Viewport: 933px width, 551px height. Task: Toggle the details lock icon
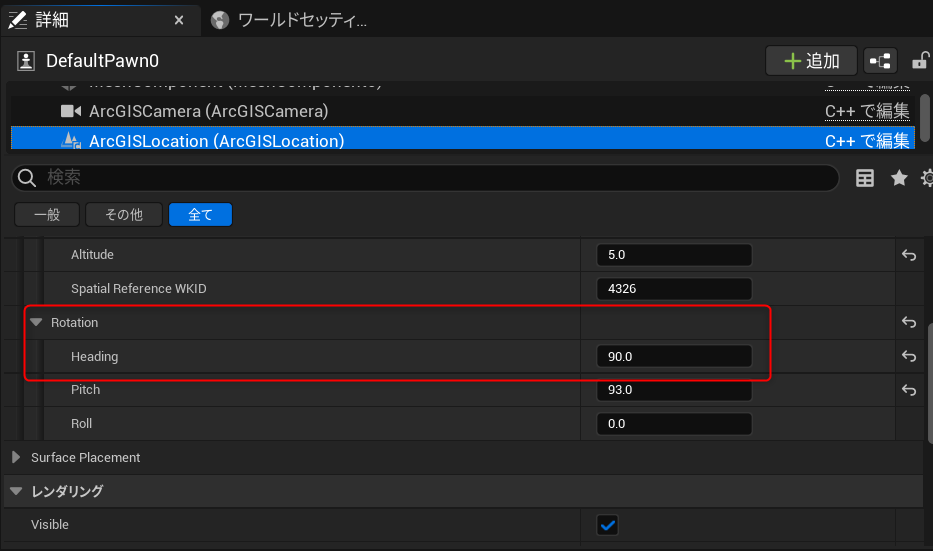click(x=921, y=61)
